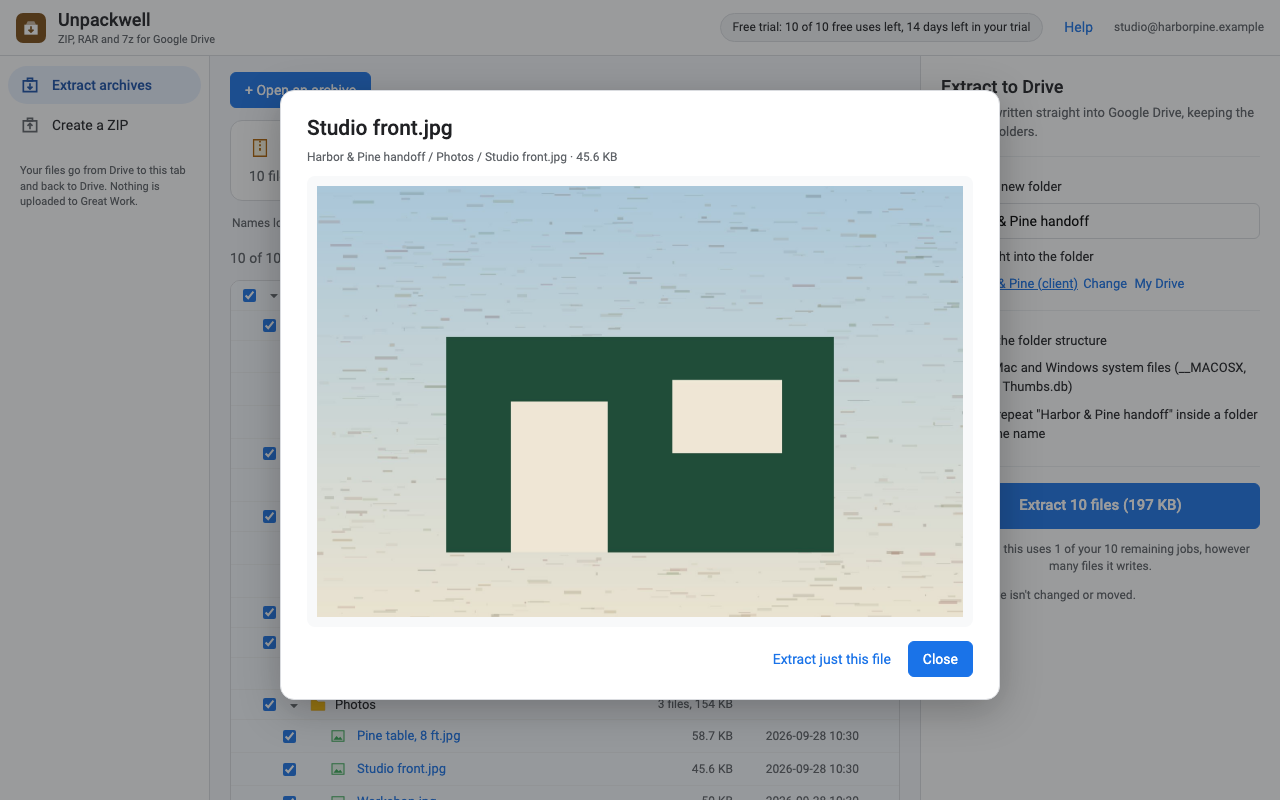Image resolution: width=1280 pixels, height=800 pixels.
Task: Click Change next to the destination folder
Action: [1105, 284]
